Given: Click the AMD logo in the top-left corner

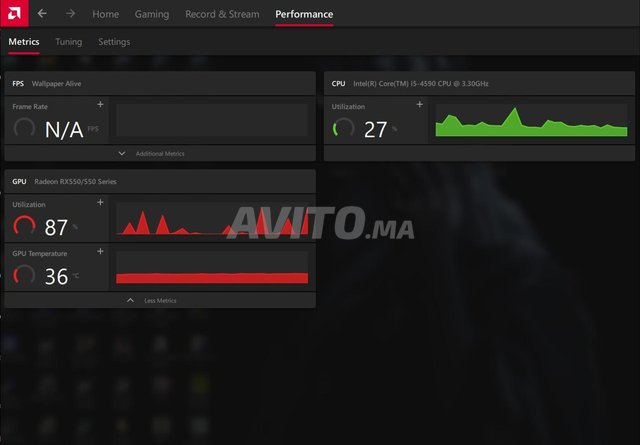Looking at the screenshot, I should click(12, 14).
